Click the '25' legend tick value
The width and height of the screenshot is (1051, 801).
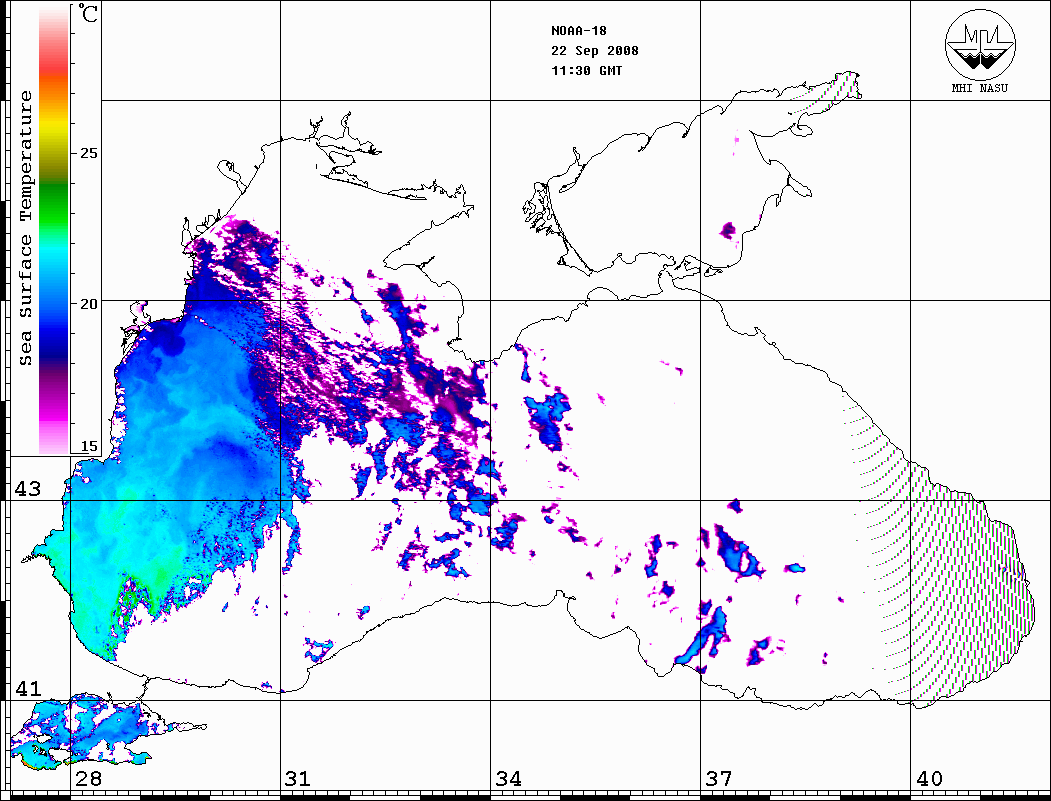pos(88,153)
